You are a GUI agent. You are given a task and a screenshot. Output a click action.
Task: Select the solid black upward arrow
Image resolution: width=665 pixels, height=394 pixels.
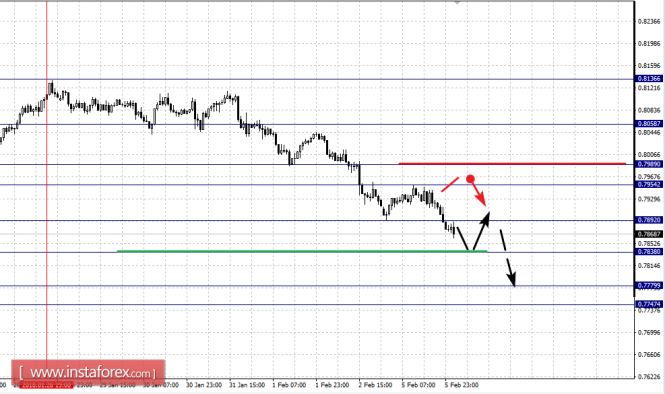point(481,230)
